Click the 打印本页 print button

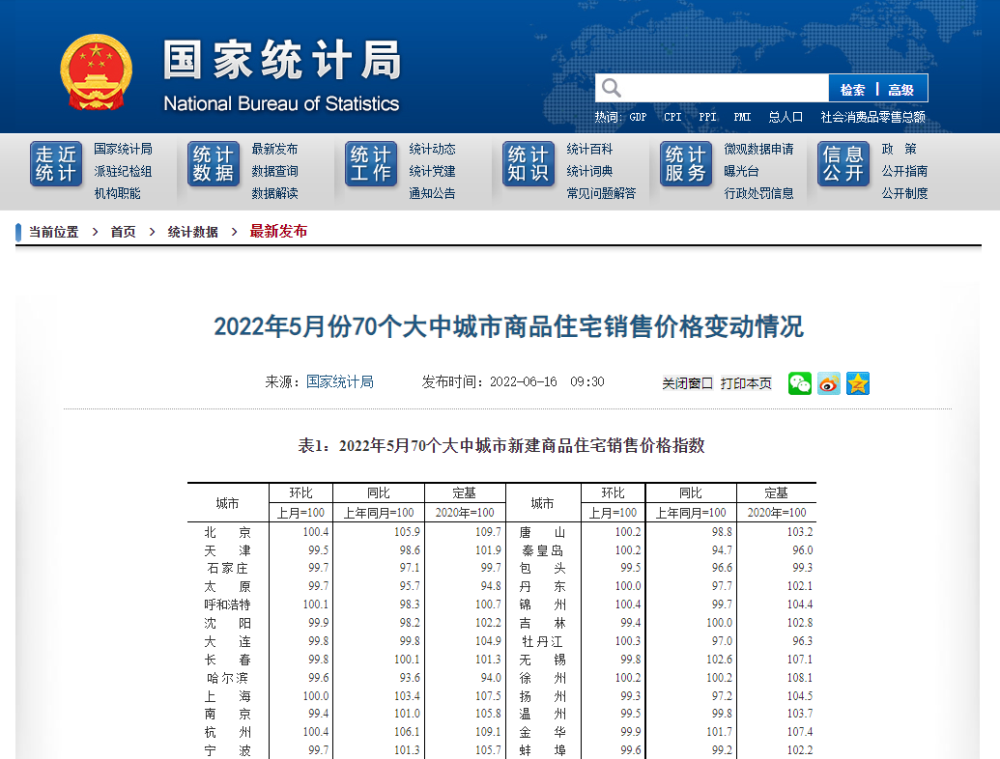[x=746, y=383]
